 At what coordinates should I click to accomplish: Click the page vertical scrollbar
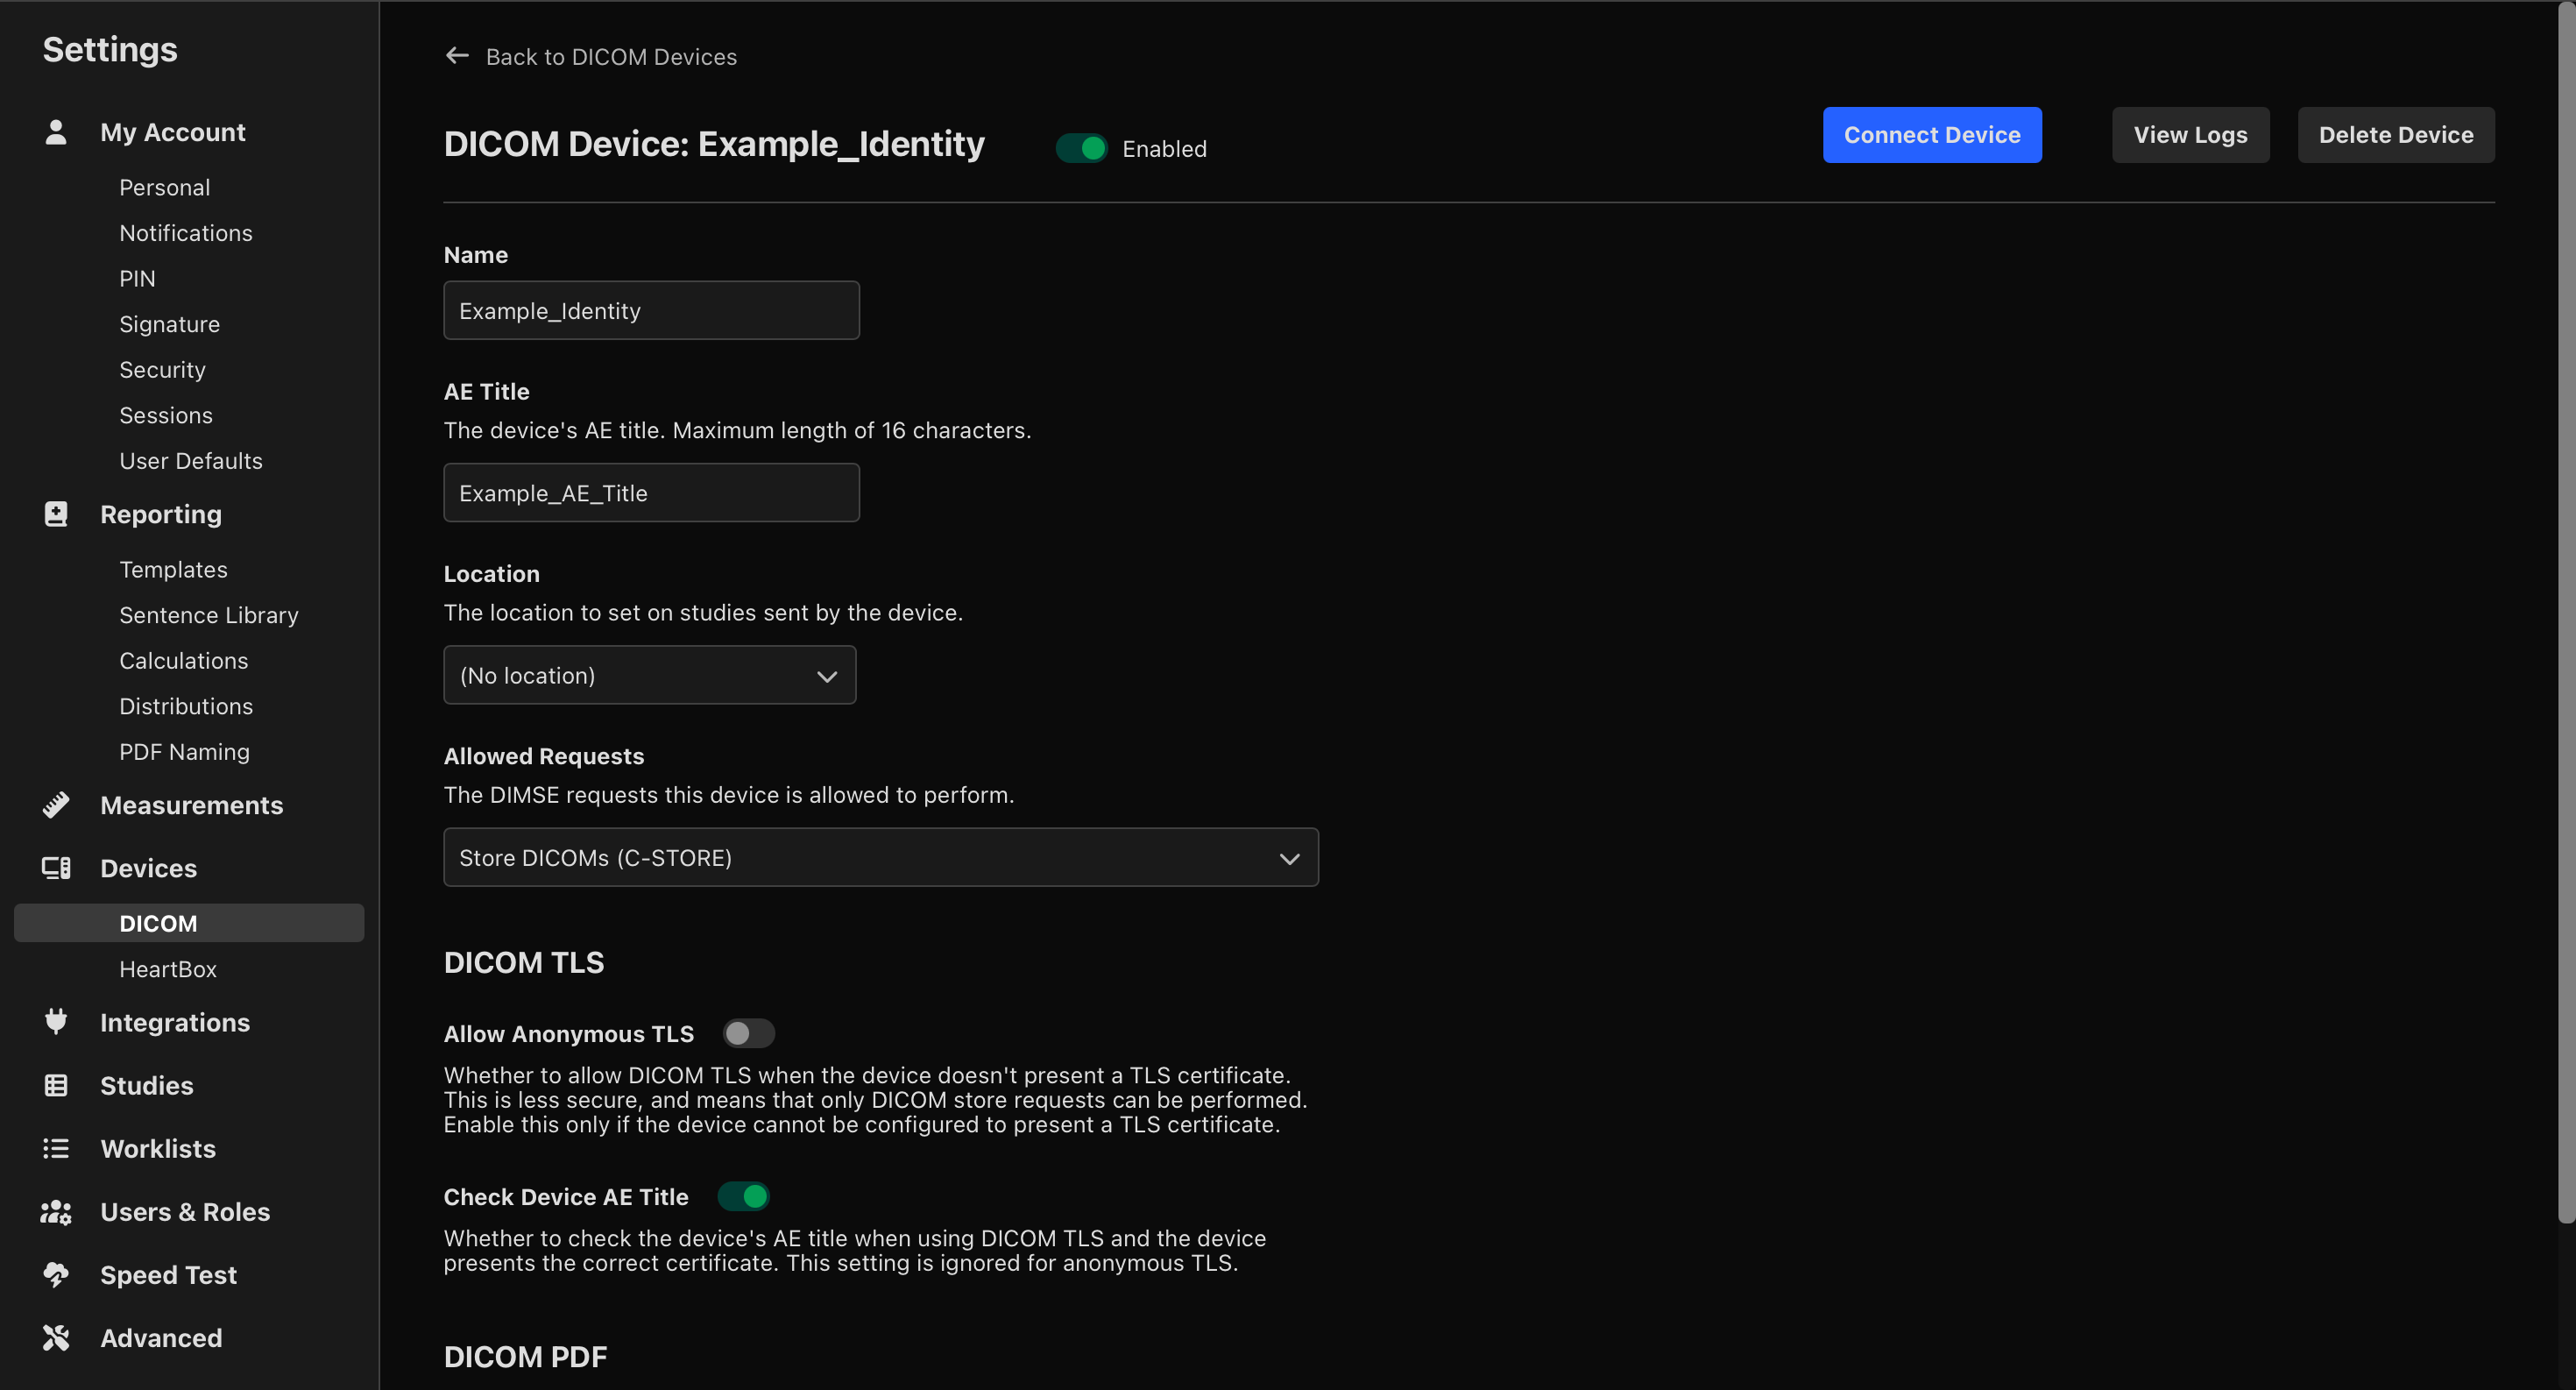pos(2566,610)
